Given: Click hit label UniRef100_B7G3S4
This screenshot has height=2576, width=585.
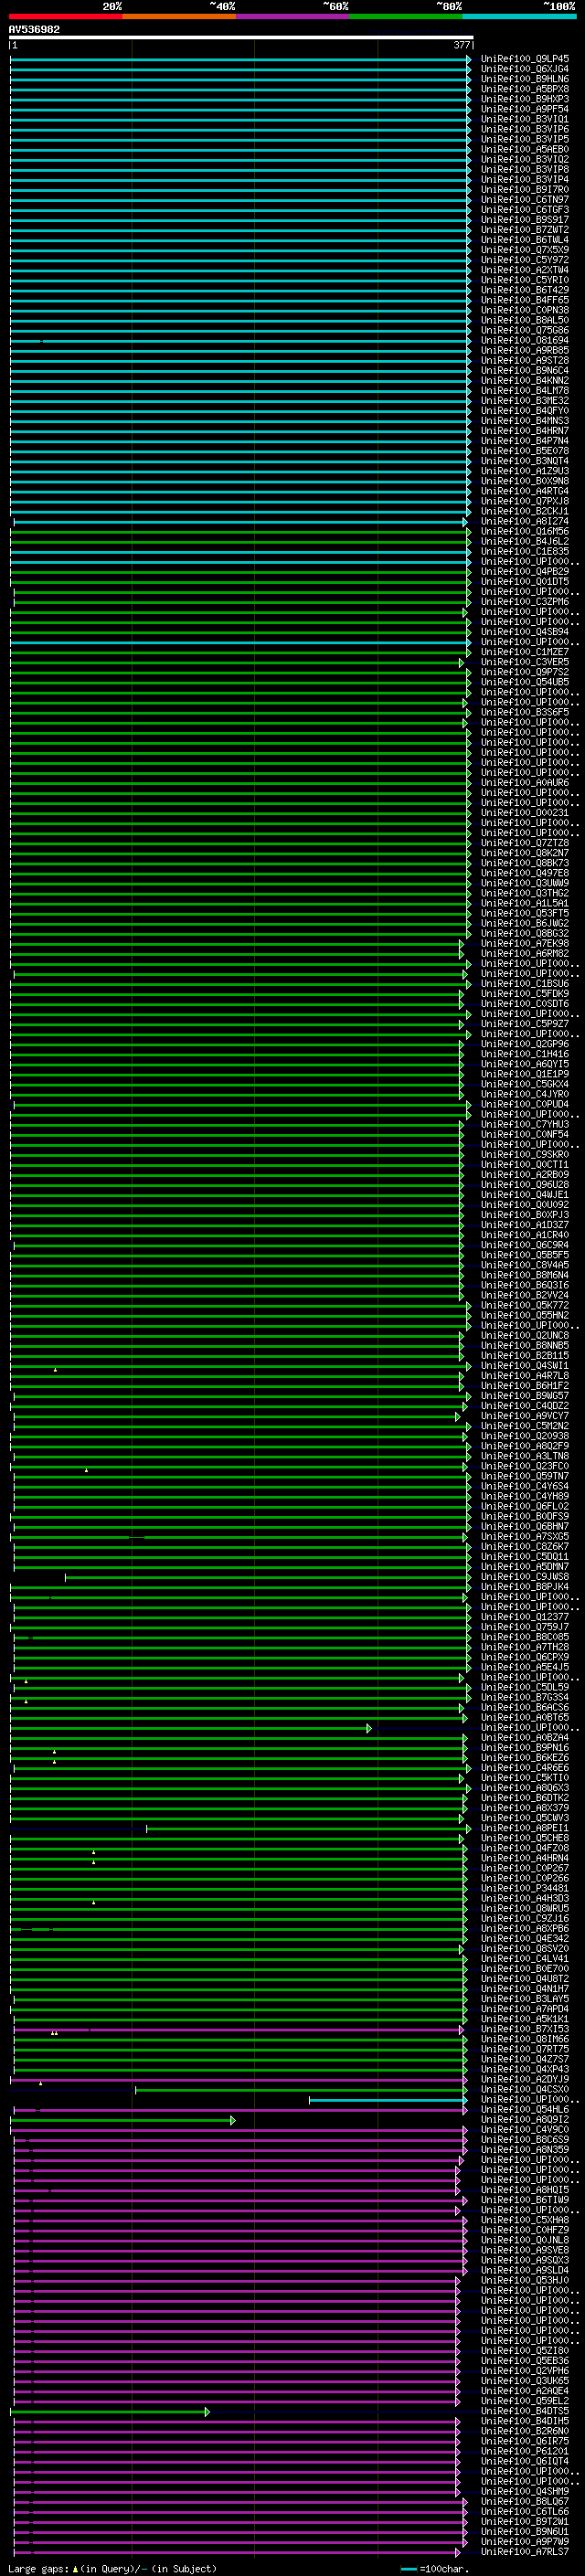Looking at the screenshot, I should (525, 1698).
